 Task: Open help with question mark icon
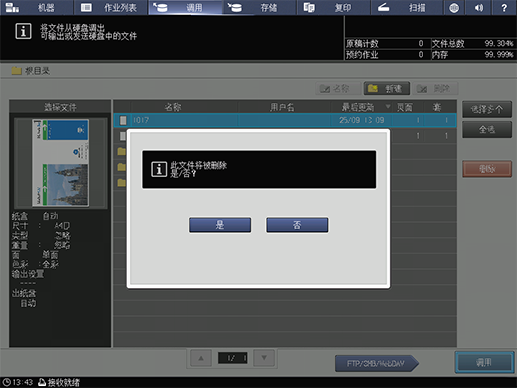504,8
